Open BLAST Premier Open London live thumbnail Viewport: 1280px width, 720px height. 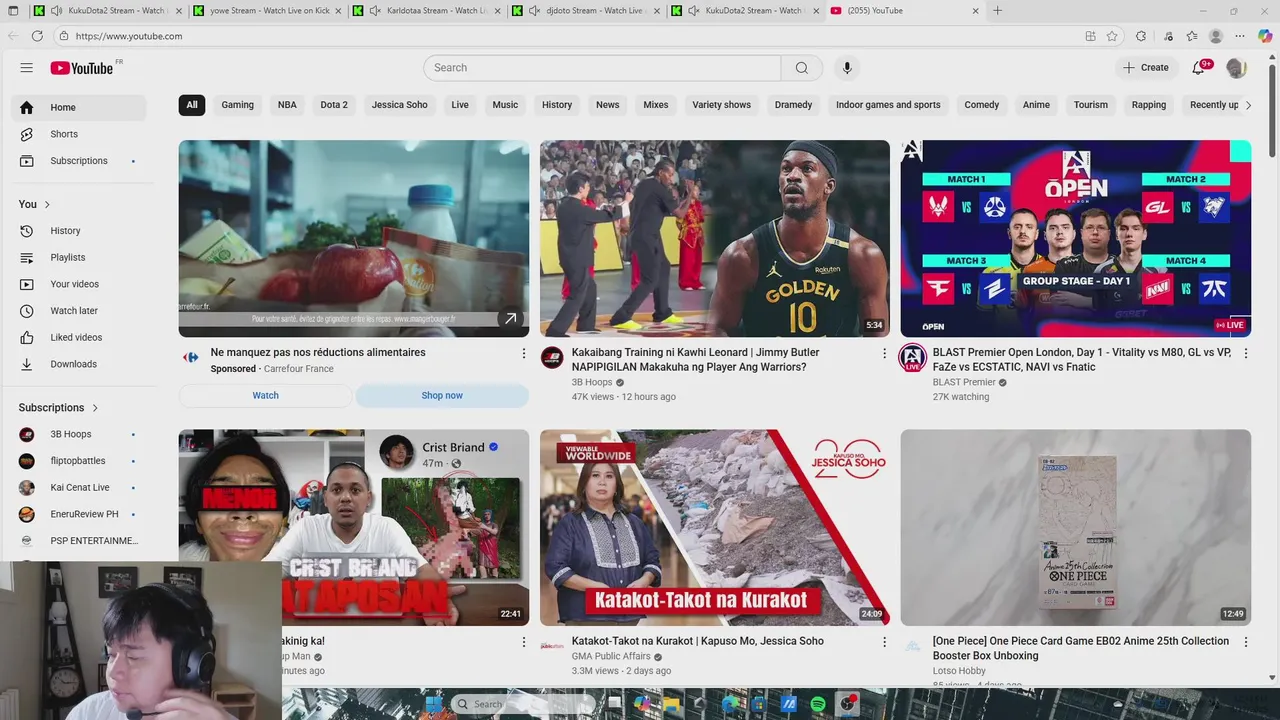point(1075,238)
